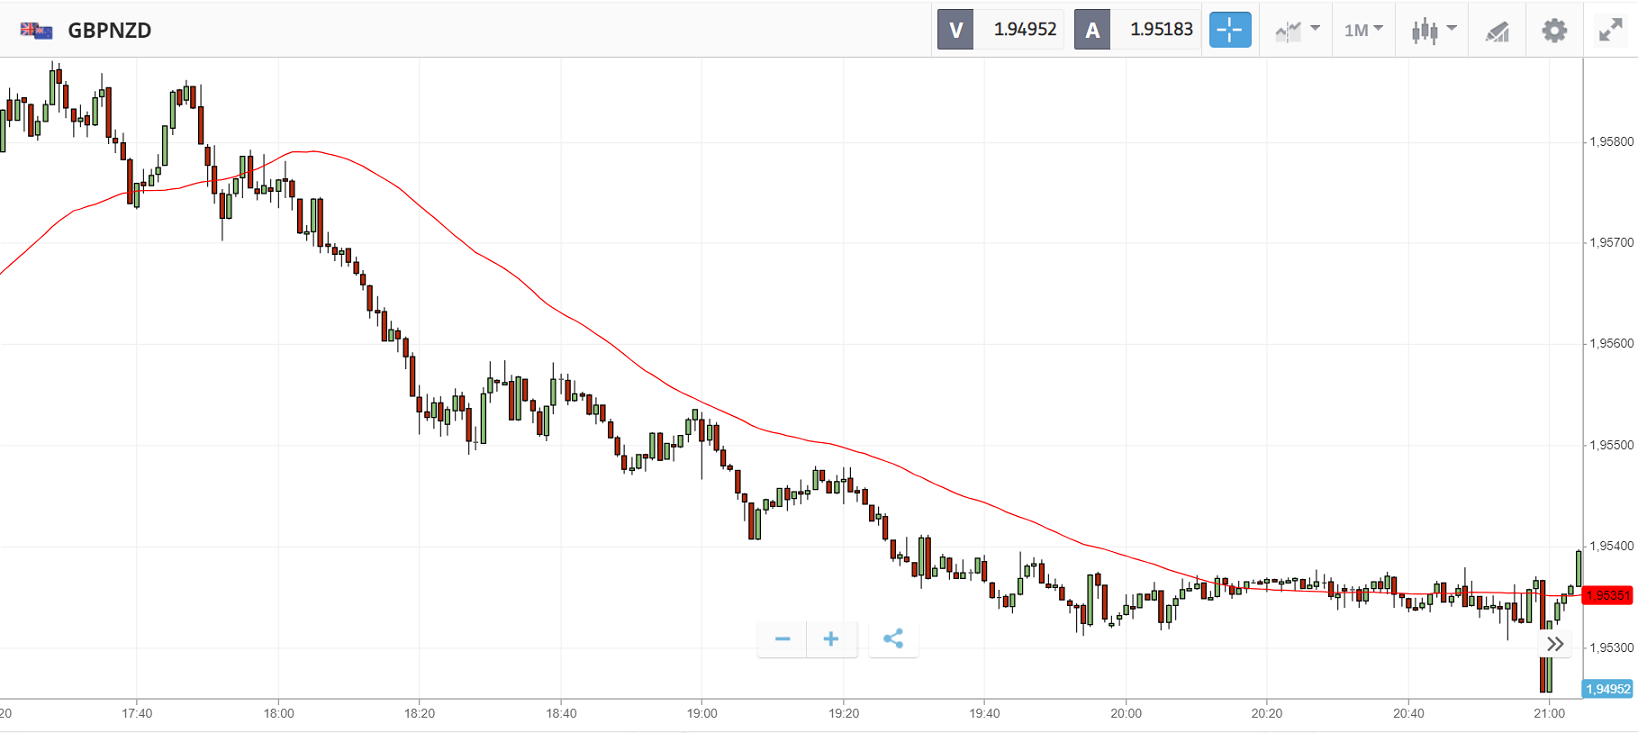Select the GBPNZD symbol name
Viewport: 1638px width, 733px height.
(x=110, y=30)
